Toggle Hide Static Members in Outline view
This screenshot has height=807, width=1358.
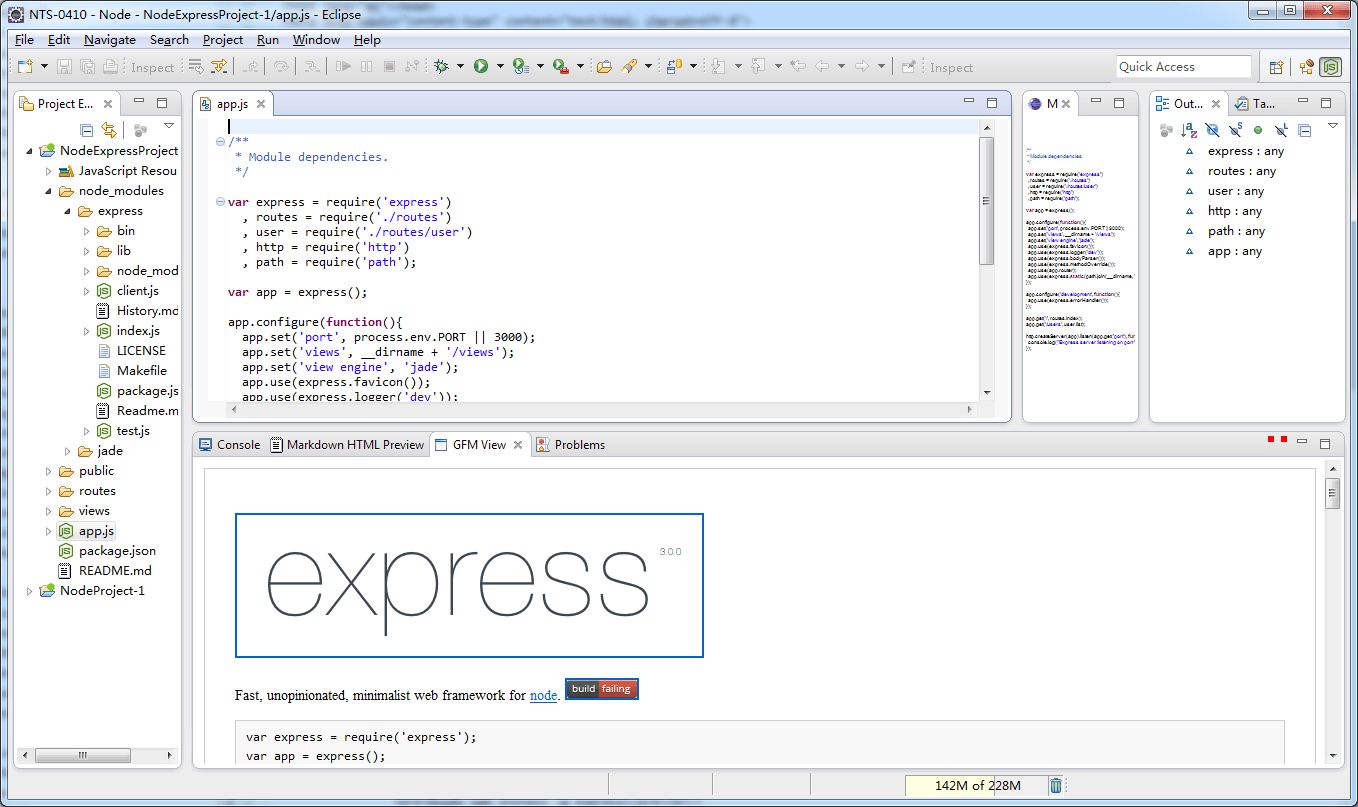(x=1236, y=128)
